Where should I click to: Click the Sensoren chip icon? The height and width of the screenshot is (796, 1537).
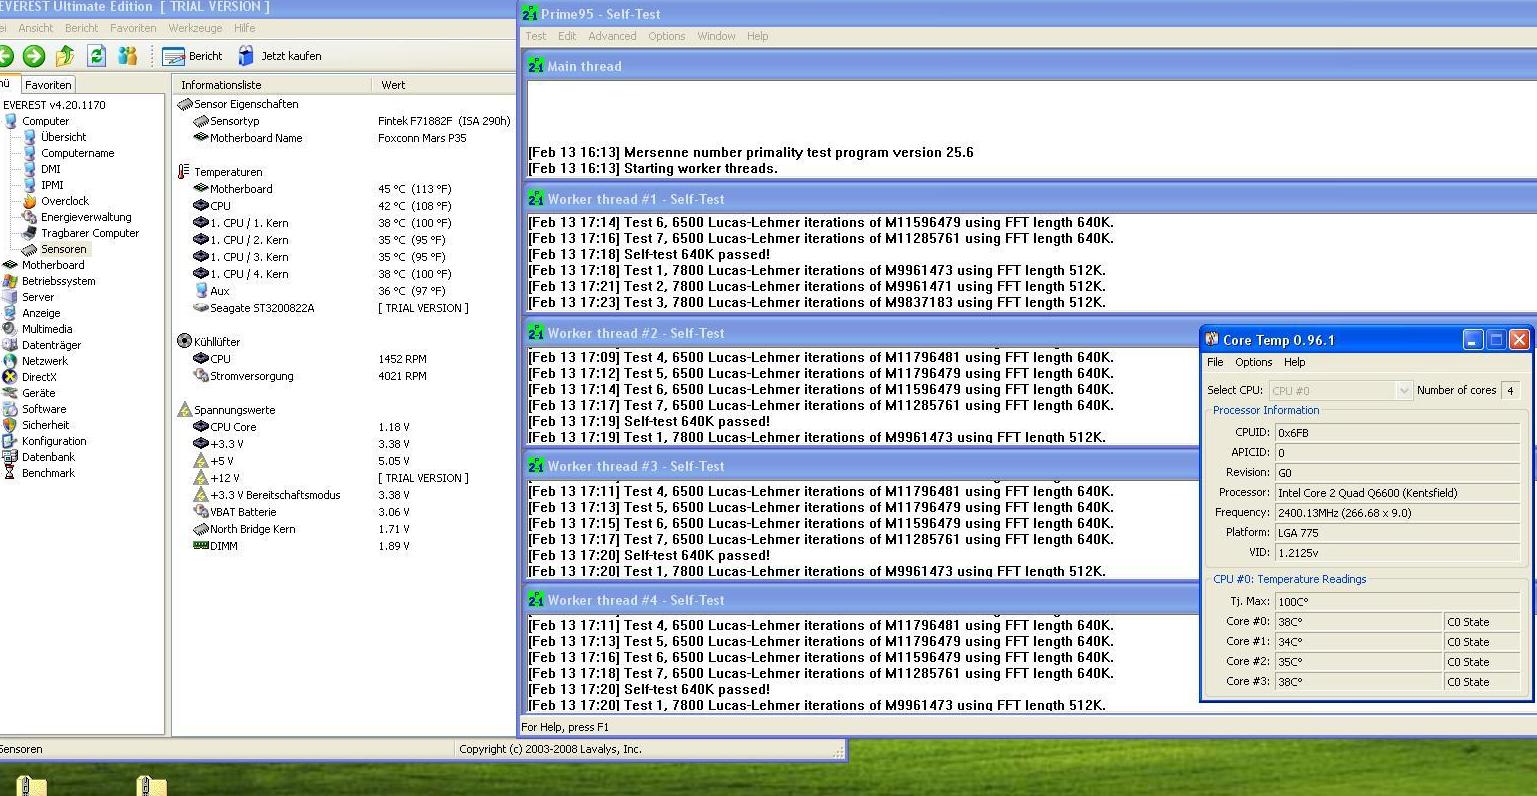pos(30,249)
